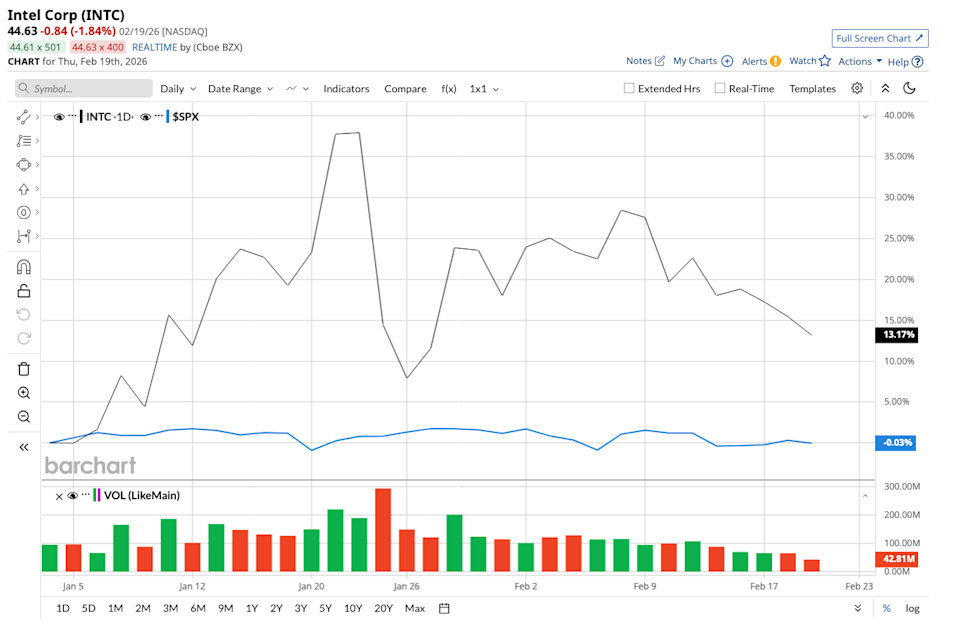
Task: Click the blue $SPX color swatch
Action: point(168,117)
